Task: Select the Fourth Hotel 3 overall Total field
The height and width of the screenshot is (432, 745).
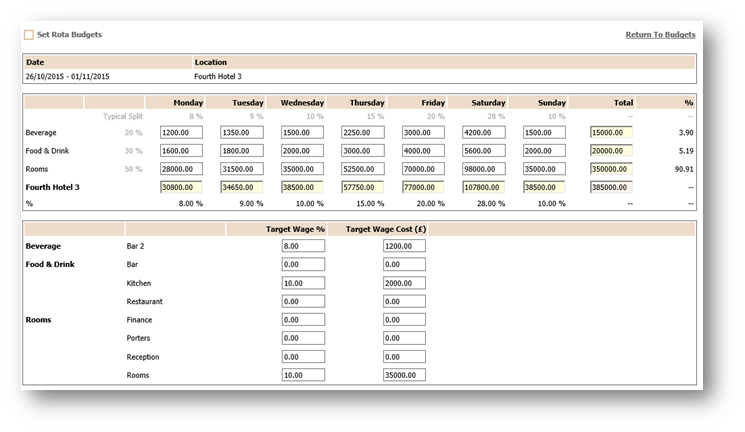Action: (x=612, y=187)
